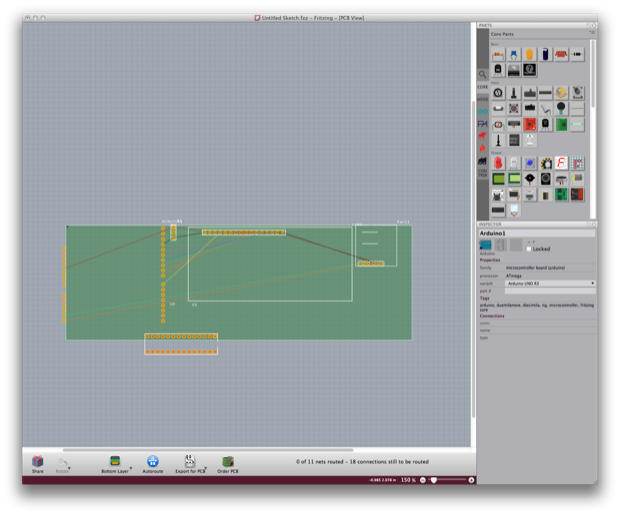This screenshot has height=515, width=620.
Task: Select the black mystery part with question mark
Action: [529, 70]
